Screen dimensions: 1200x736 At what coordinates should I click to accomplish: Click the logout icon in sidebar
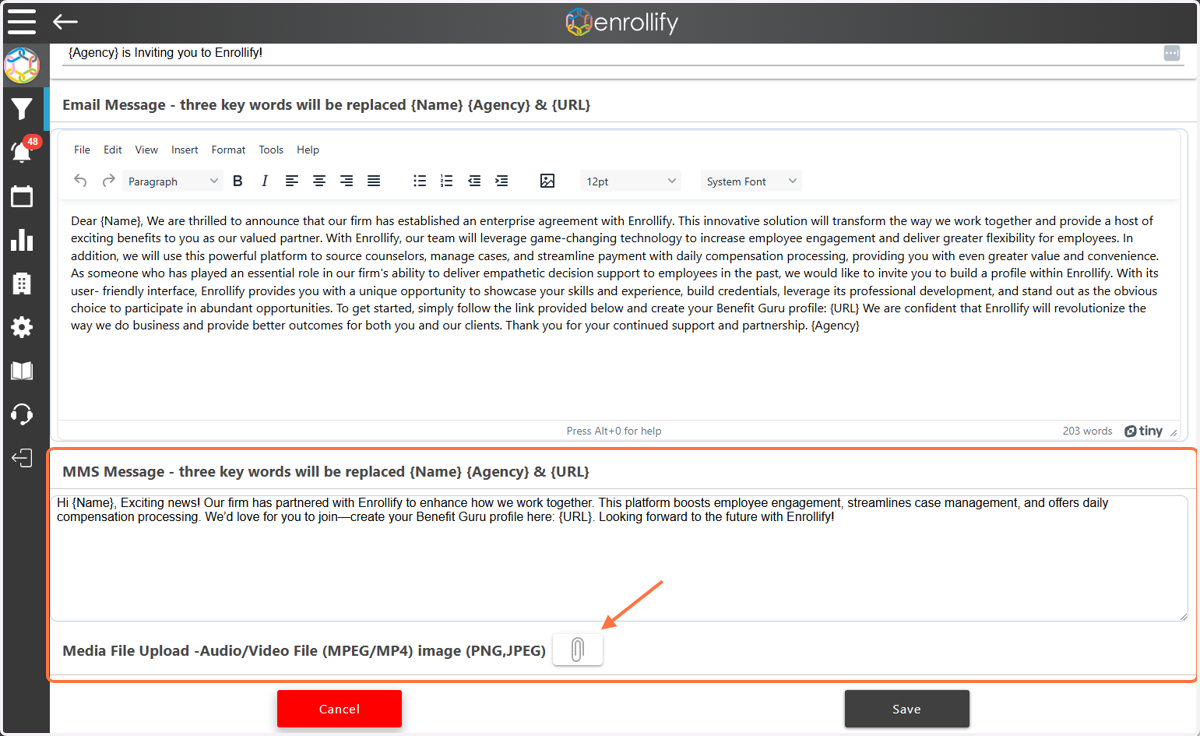pos(22,458)
